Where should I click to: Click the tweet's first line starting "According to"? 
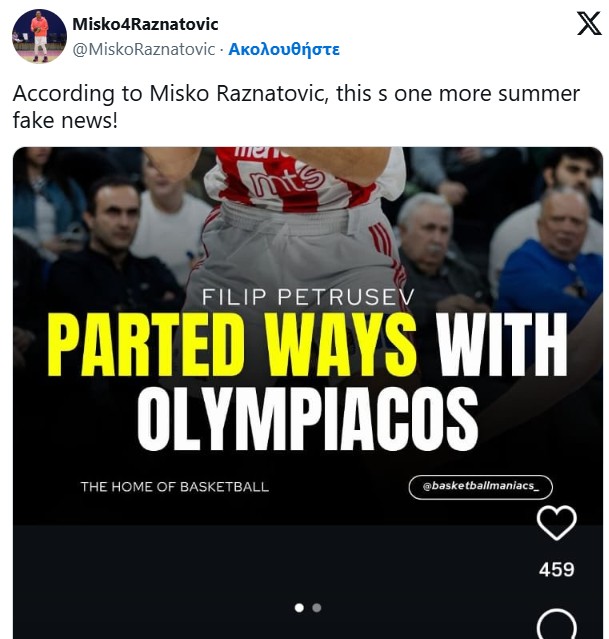(x=296, y=94)
